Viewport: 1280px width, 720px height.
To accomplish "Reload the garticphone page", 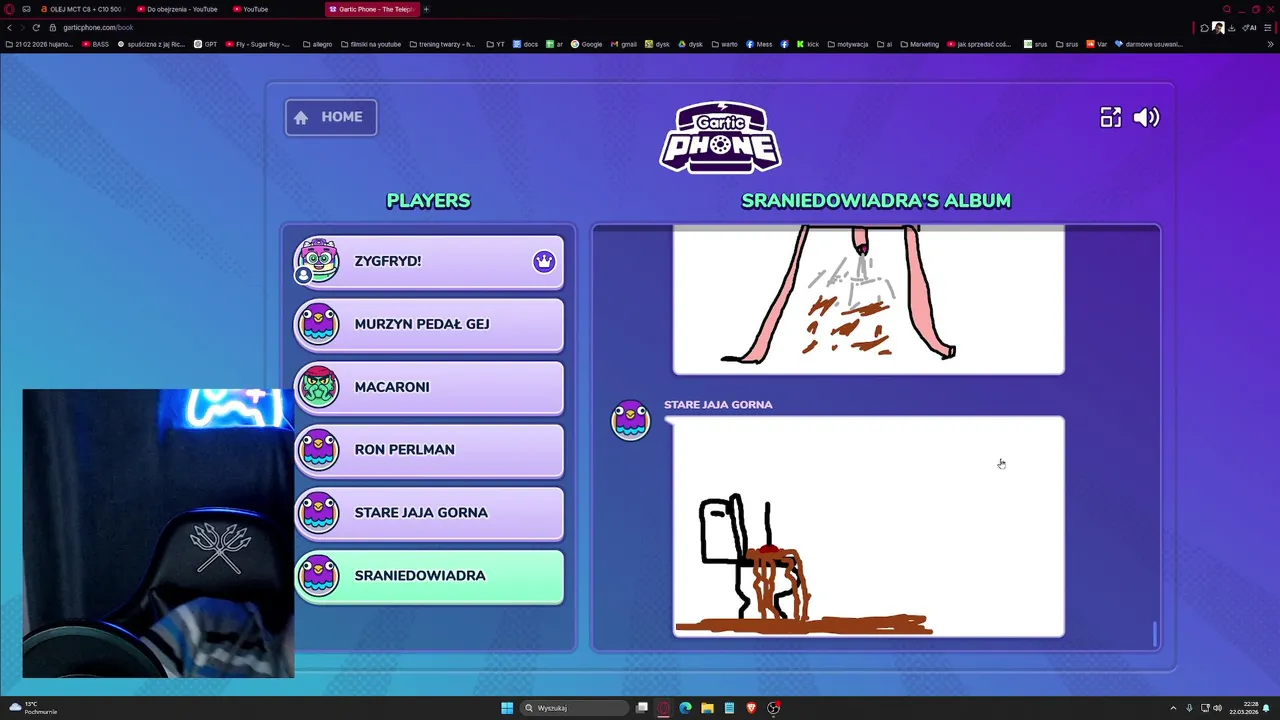I will click(36, 27).
